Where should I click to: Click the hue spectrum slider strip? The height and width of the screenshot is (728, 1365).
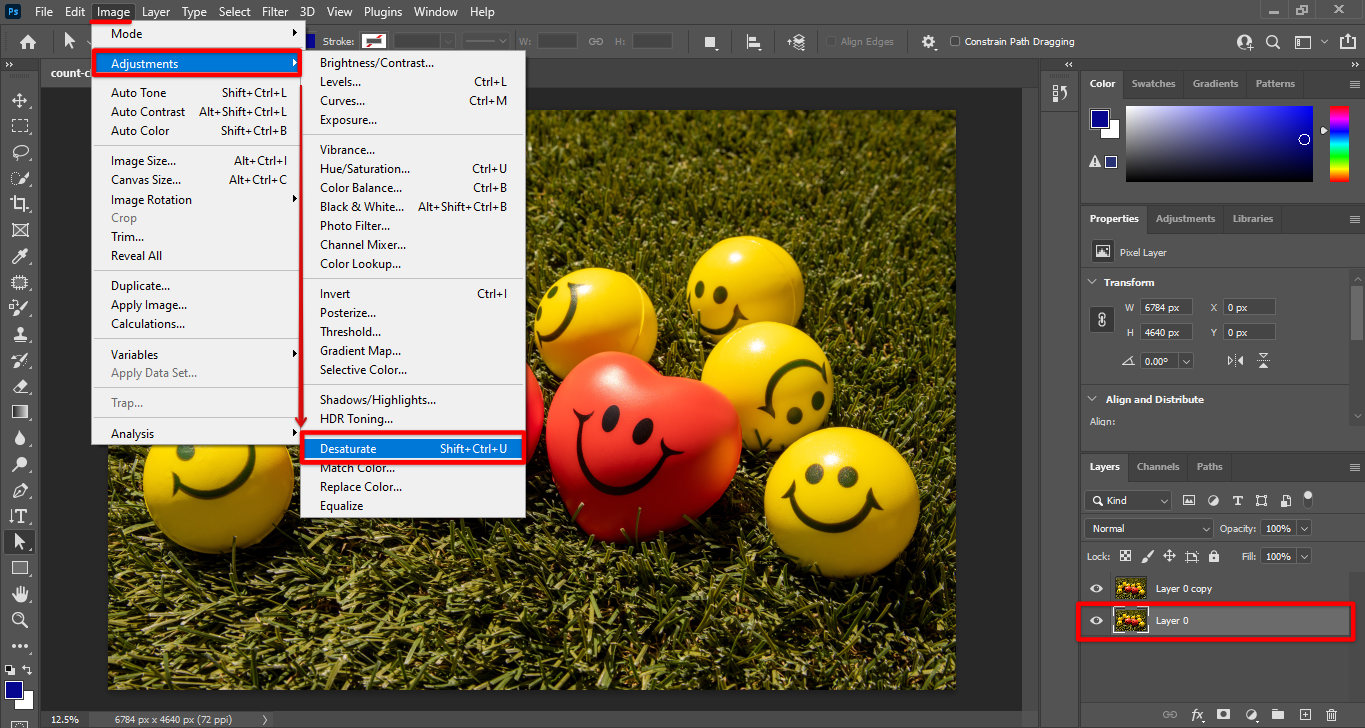click(x=1339, y=144)
